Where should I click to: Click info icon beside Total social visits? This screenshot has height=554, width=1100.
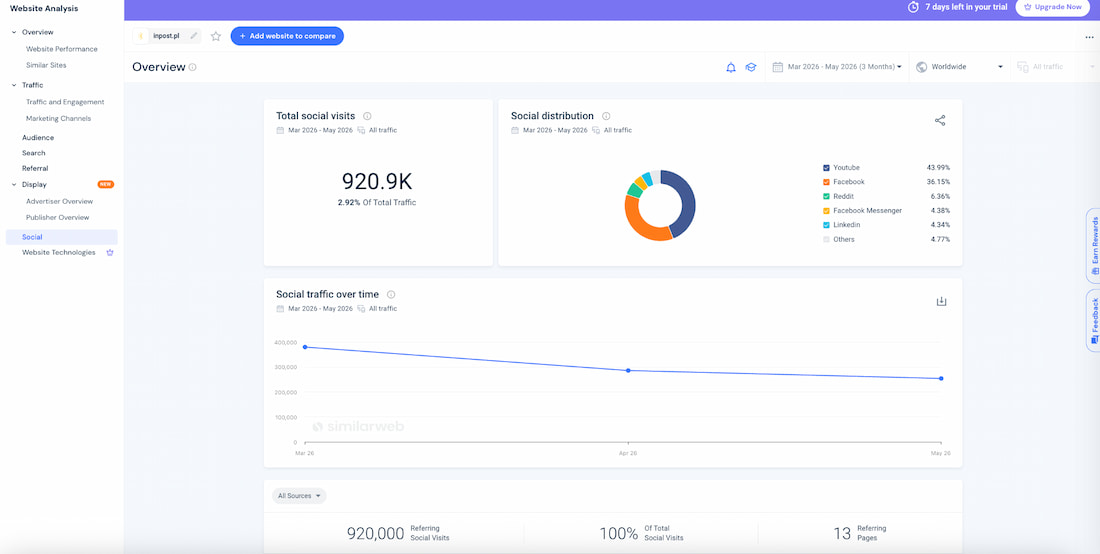(367, 116)
